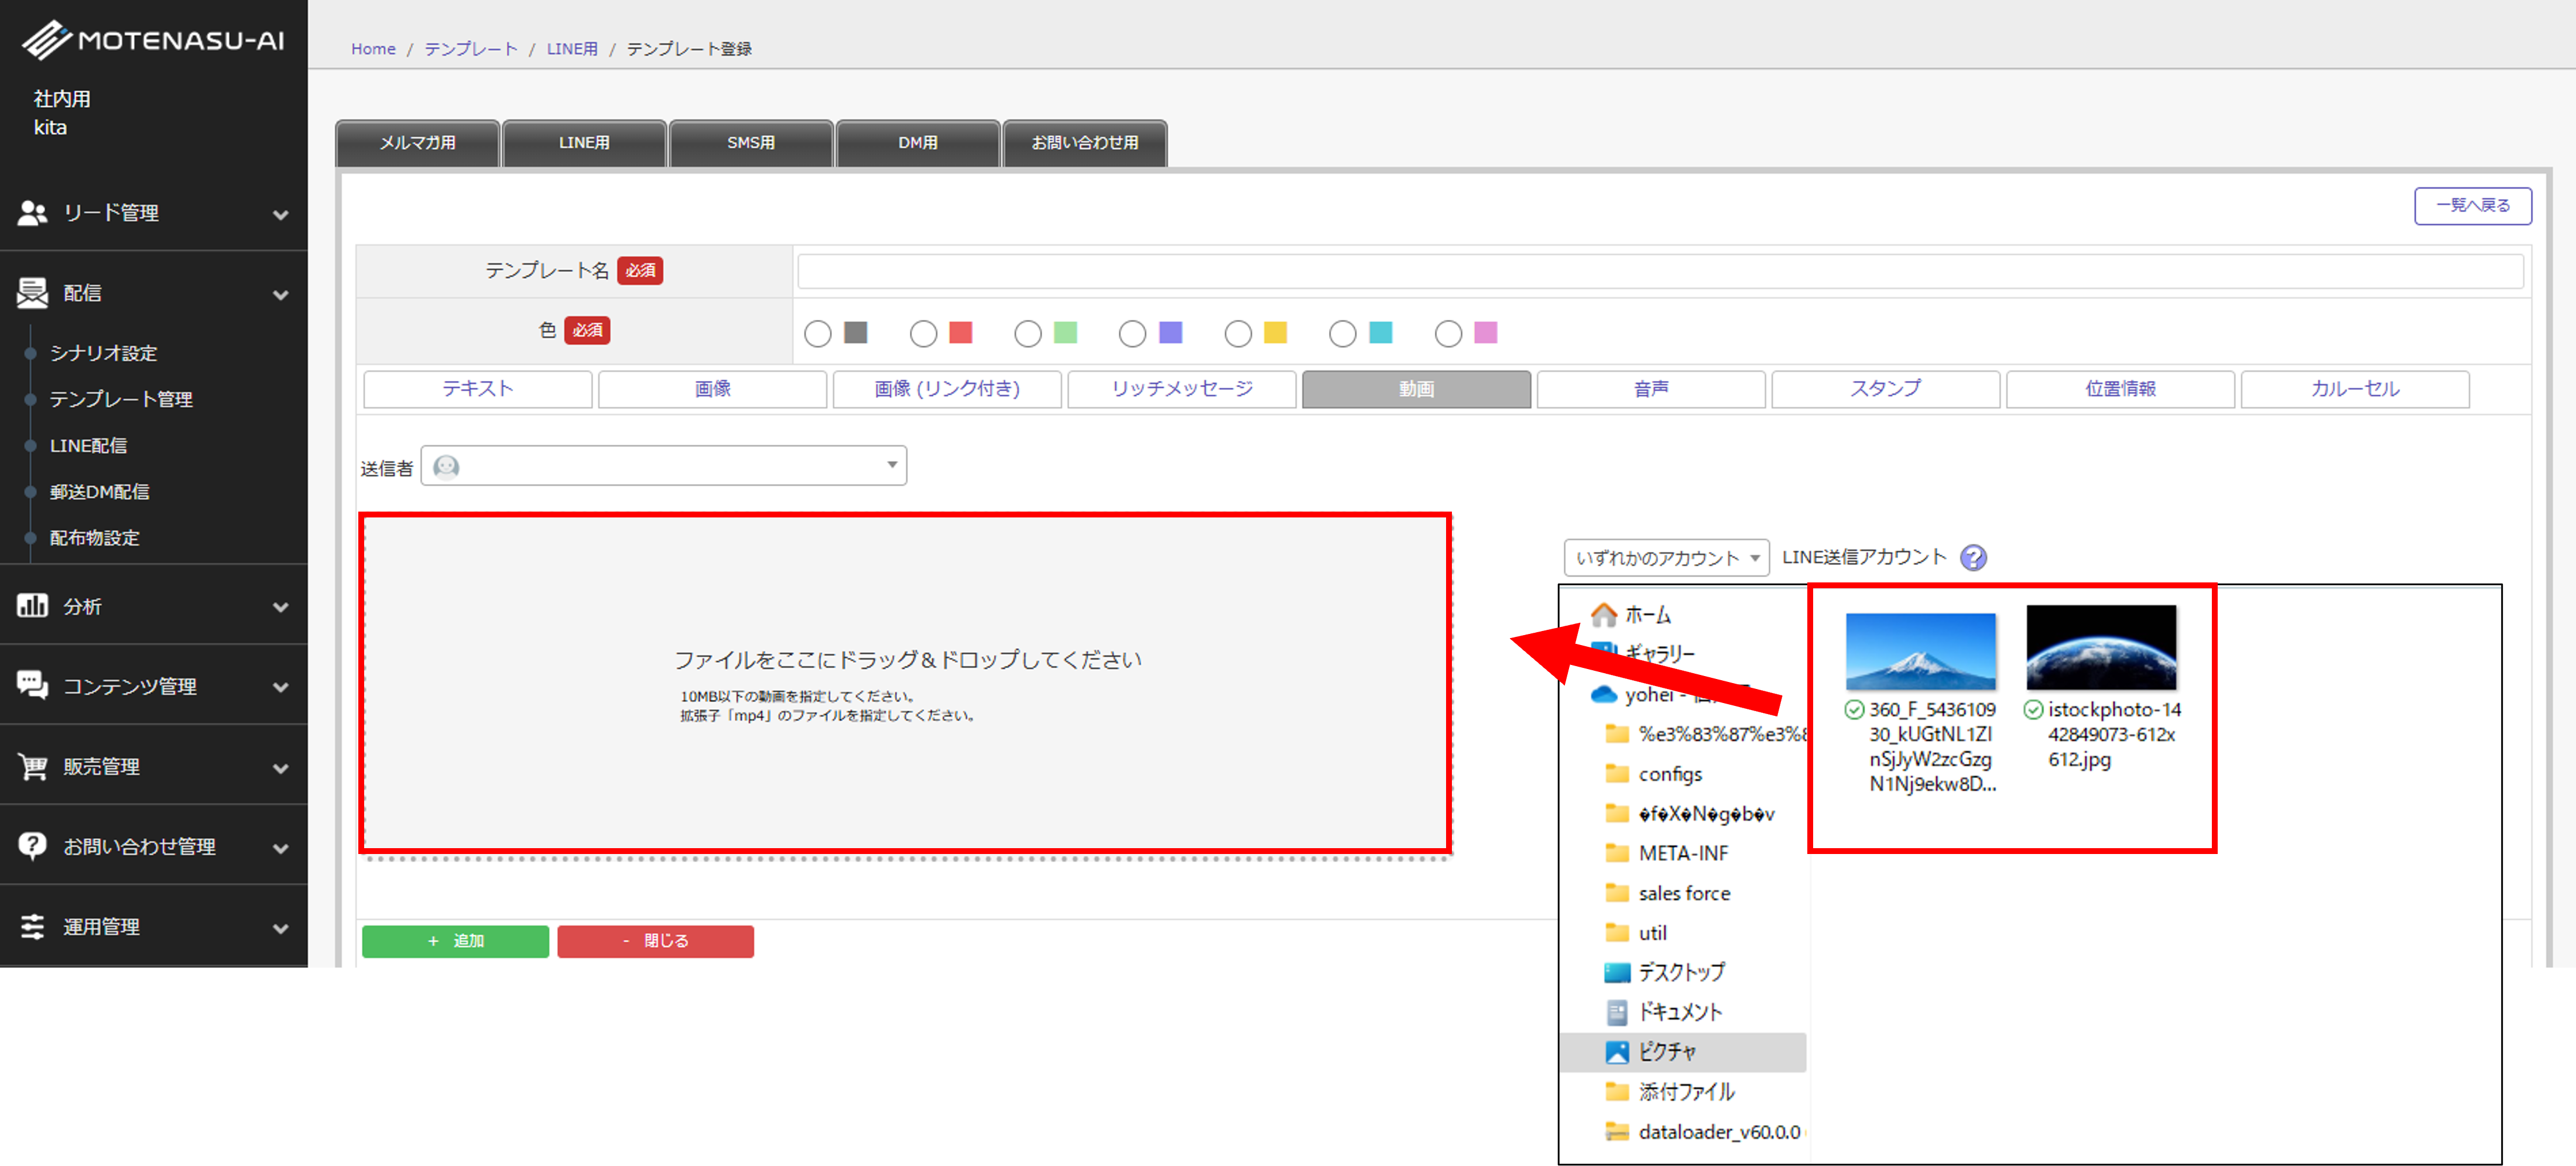Select the gray color radio button
2576x1166 pixels.
[817, 334]
